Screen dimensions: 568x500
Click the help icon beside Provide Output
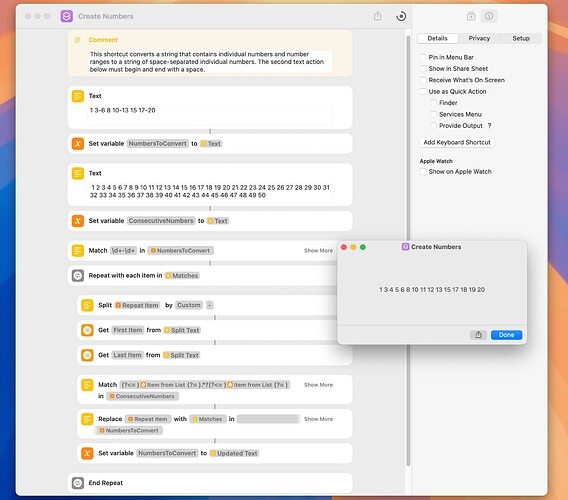[x=489, y=126]
